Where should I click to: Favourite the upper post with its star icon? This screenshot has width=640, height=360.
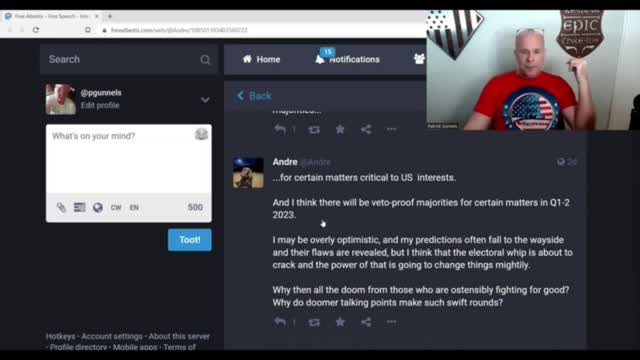340,129
